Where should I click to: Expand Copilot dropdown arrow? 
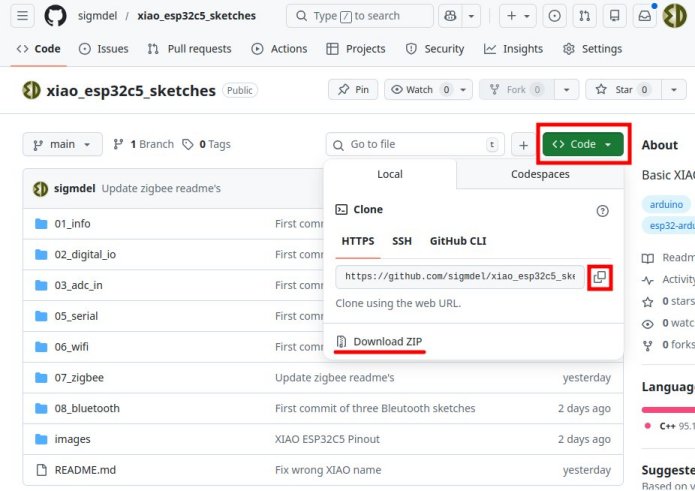point(471,16)
